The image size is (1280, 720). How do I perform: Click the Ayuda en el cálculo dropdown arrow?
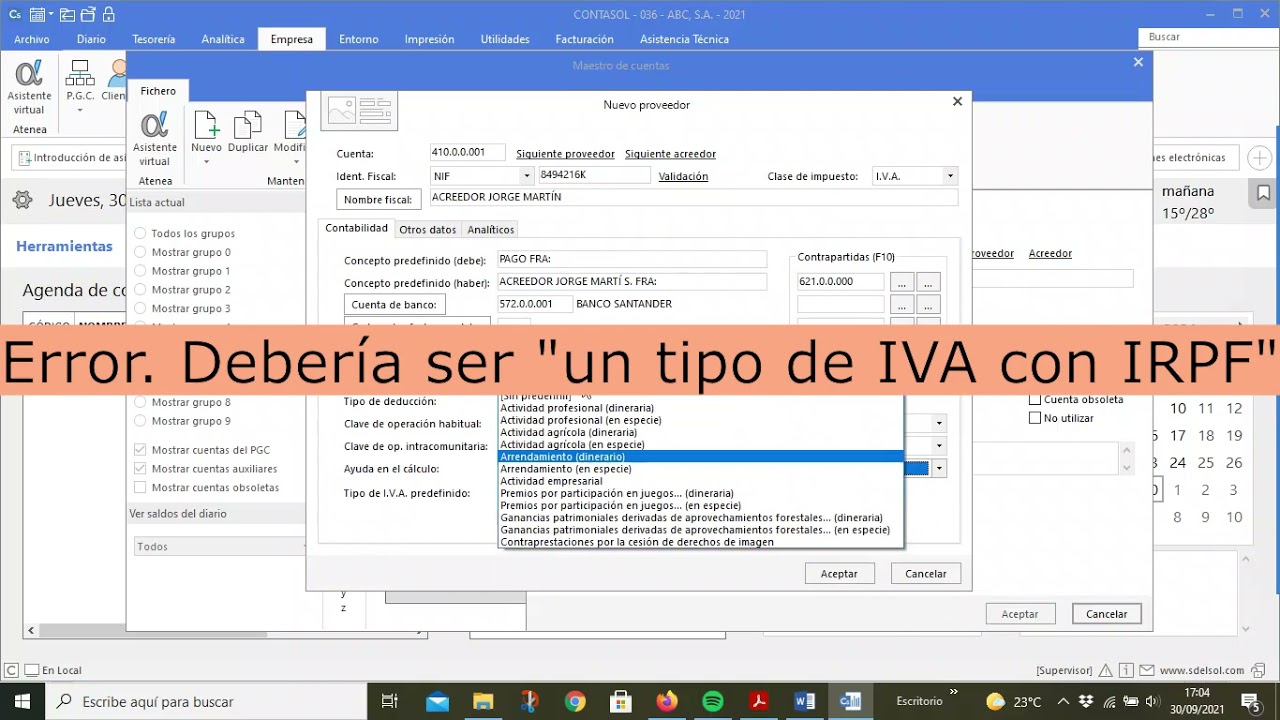[x=939, y=468]
